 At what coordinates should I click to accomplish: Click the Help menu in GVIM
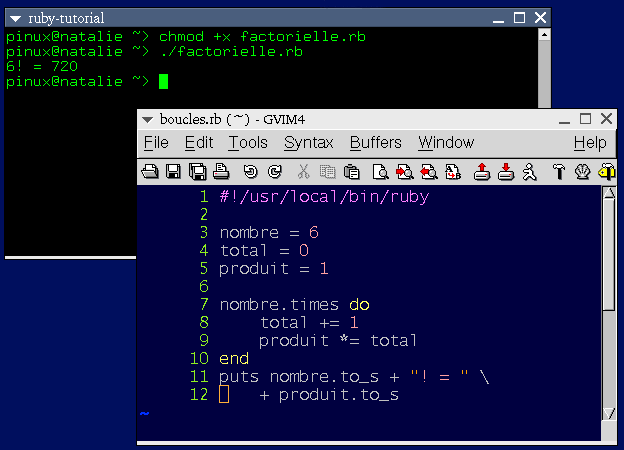point(590,143)
